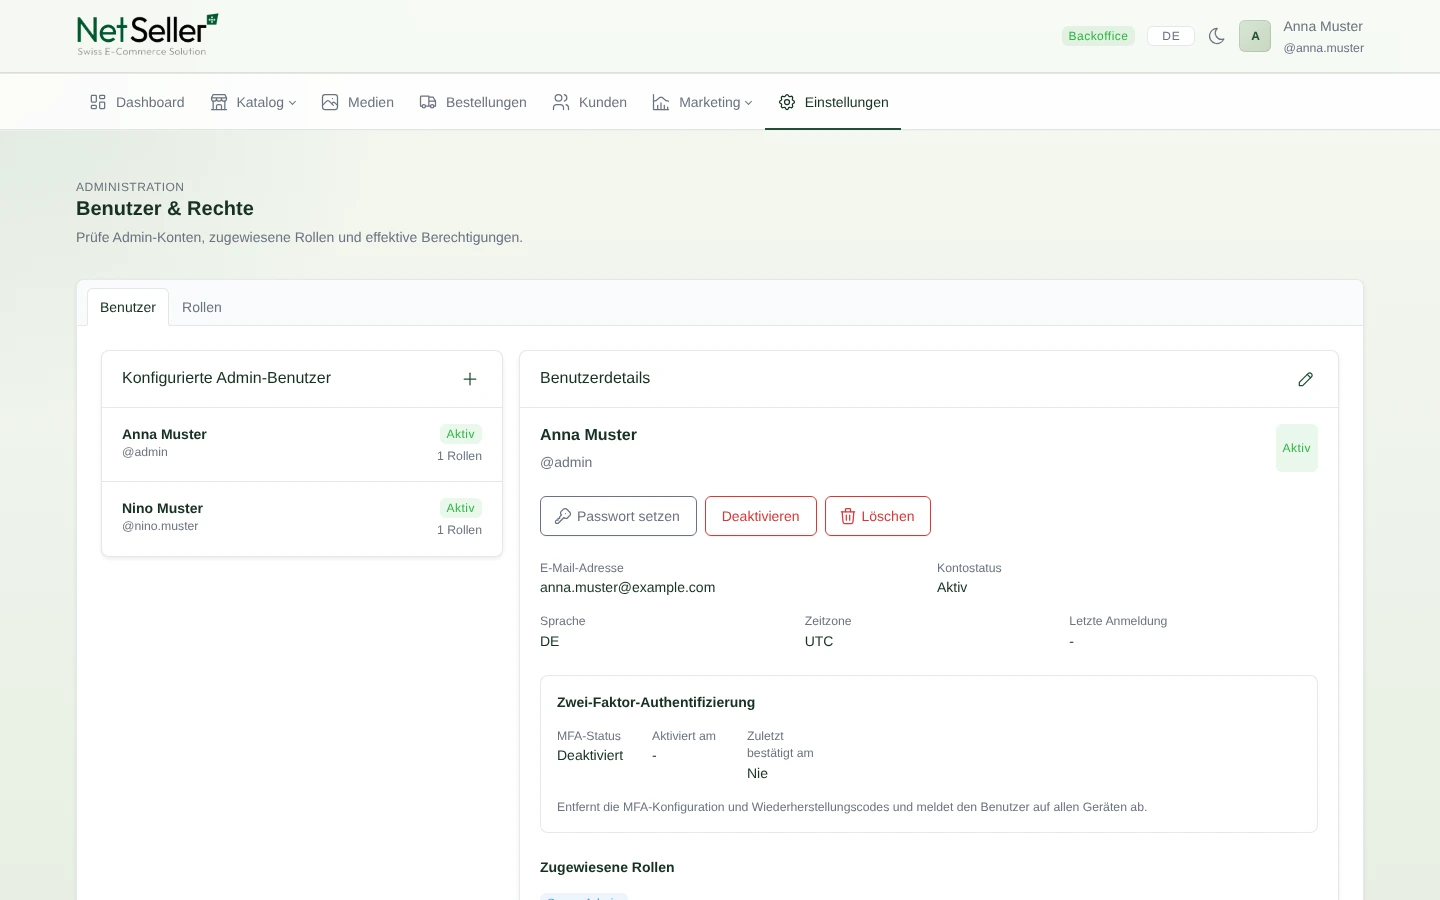Click the @anna.muster username in header
Viewport: 1440px width, 900px height.
click(x=1324, y=48)
